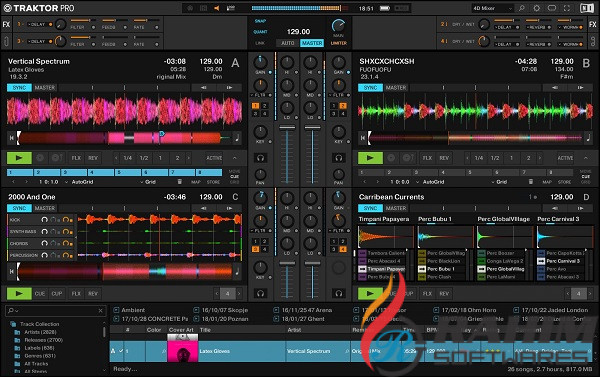
Task: Open the 17/10/22 Jaded London playlist
Action: coord(551,310)
